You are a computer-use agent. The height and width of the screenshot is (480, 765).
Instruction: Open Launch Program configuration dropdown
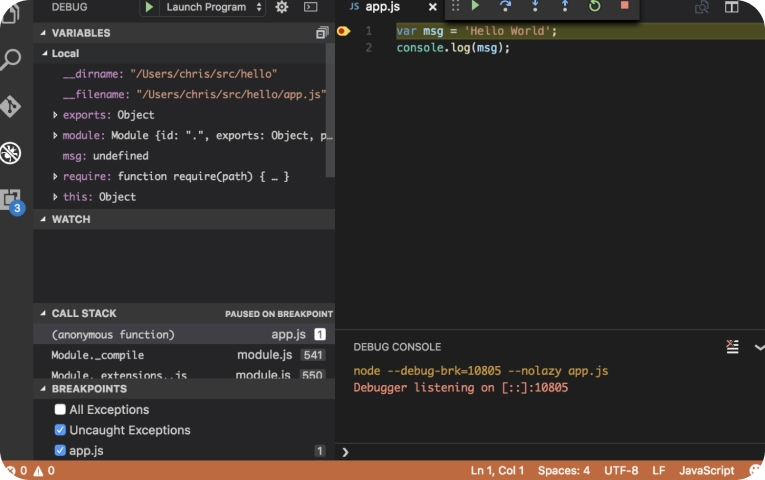click(214, 7)
